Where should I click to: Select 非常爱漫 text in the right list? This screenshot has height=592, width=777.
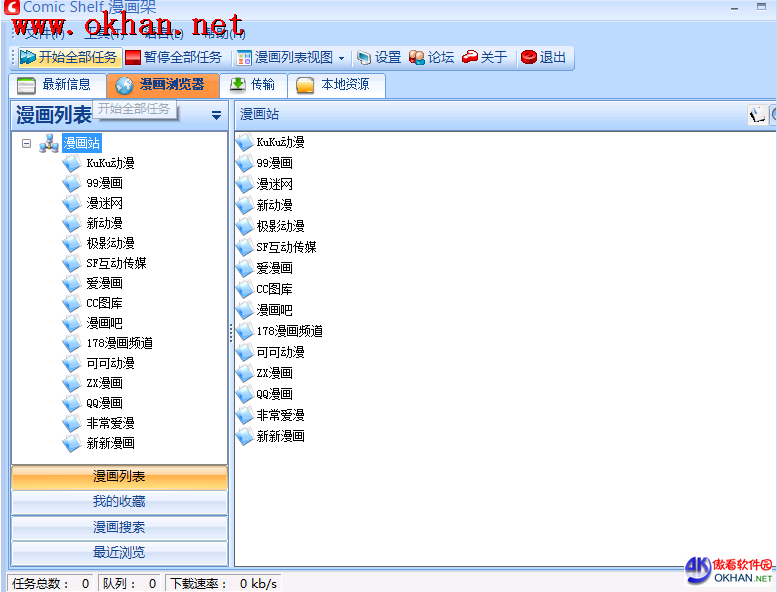280,415
